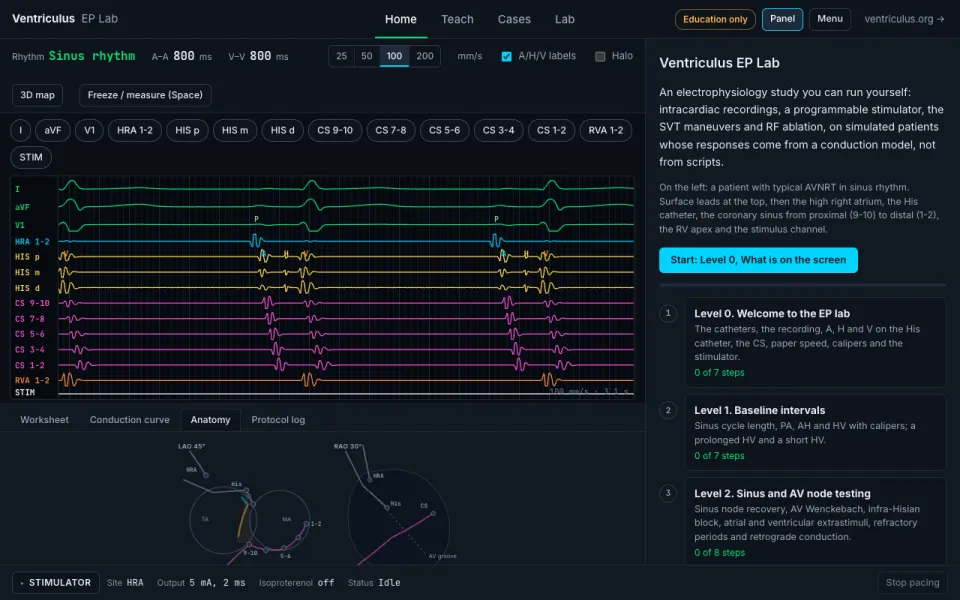Set paper speed to 50 mm/s

[367, 56]
